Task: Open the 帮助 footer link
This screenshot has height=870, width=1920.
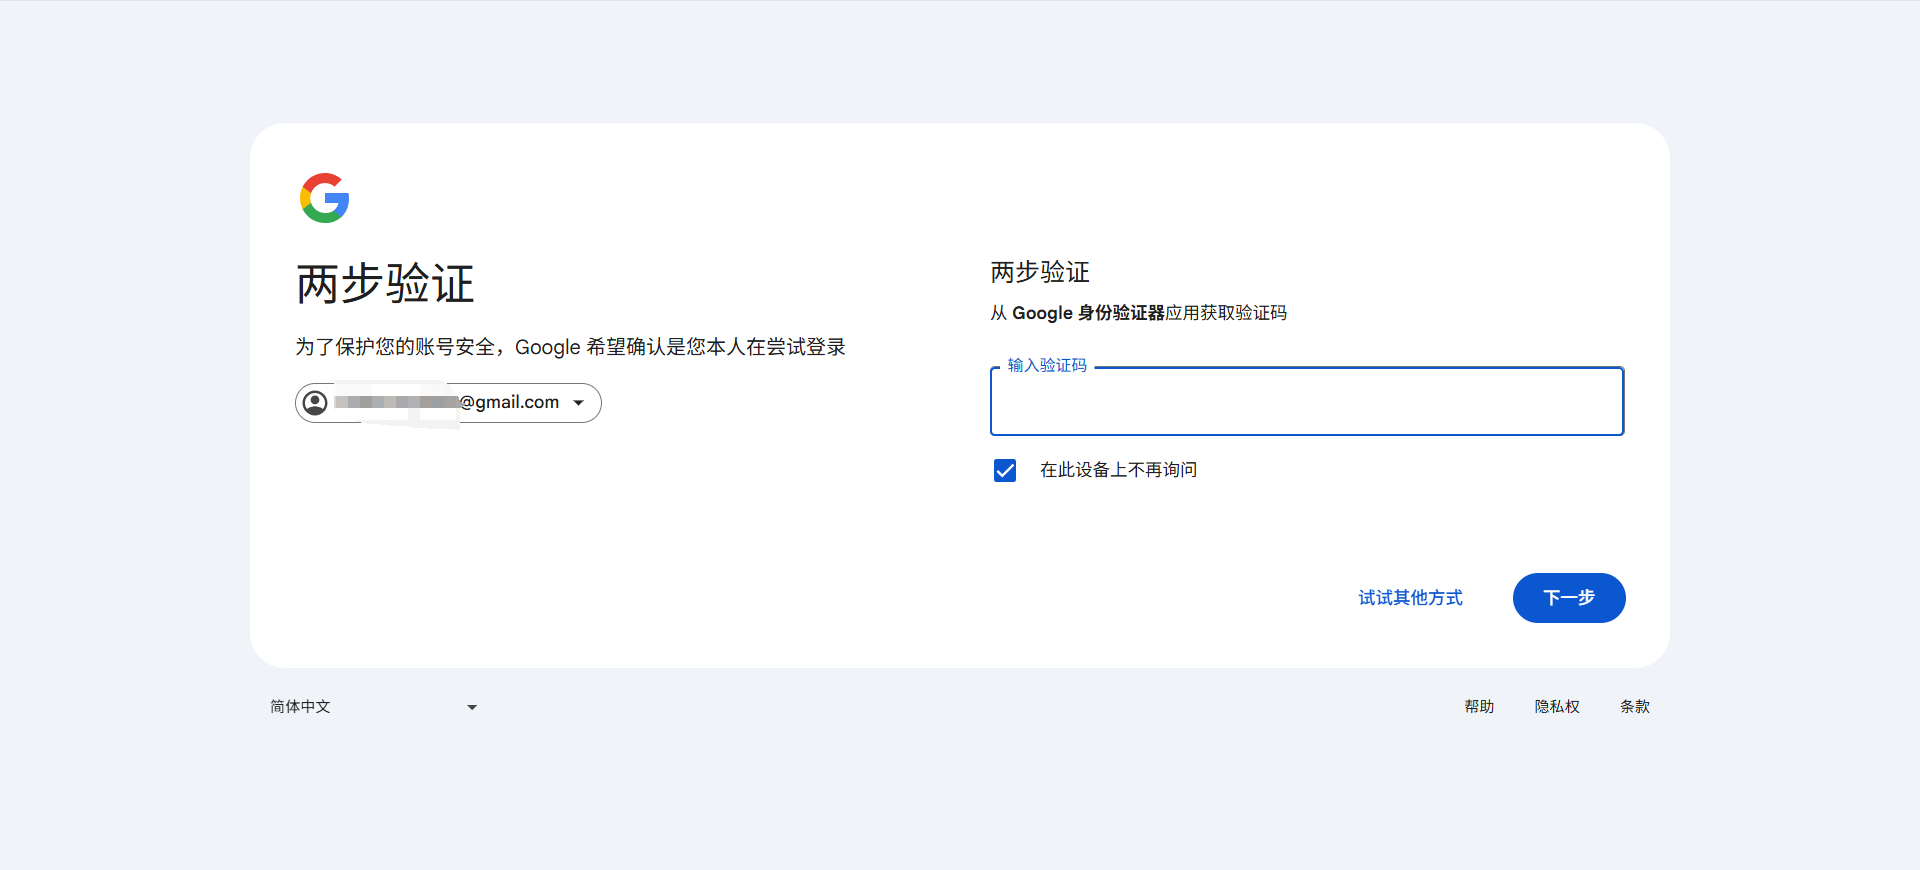Action: coord(1479,707)
